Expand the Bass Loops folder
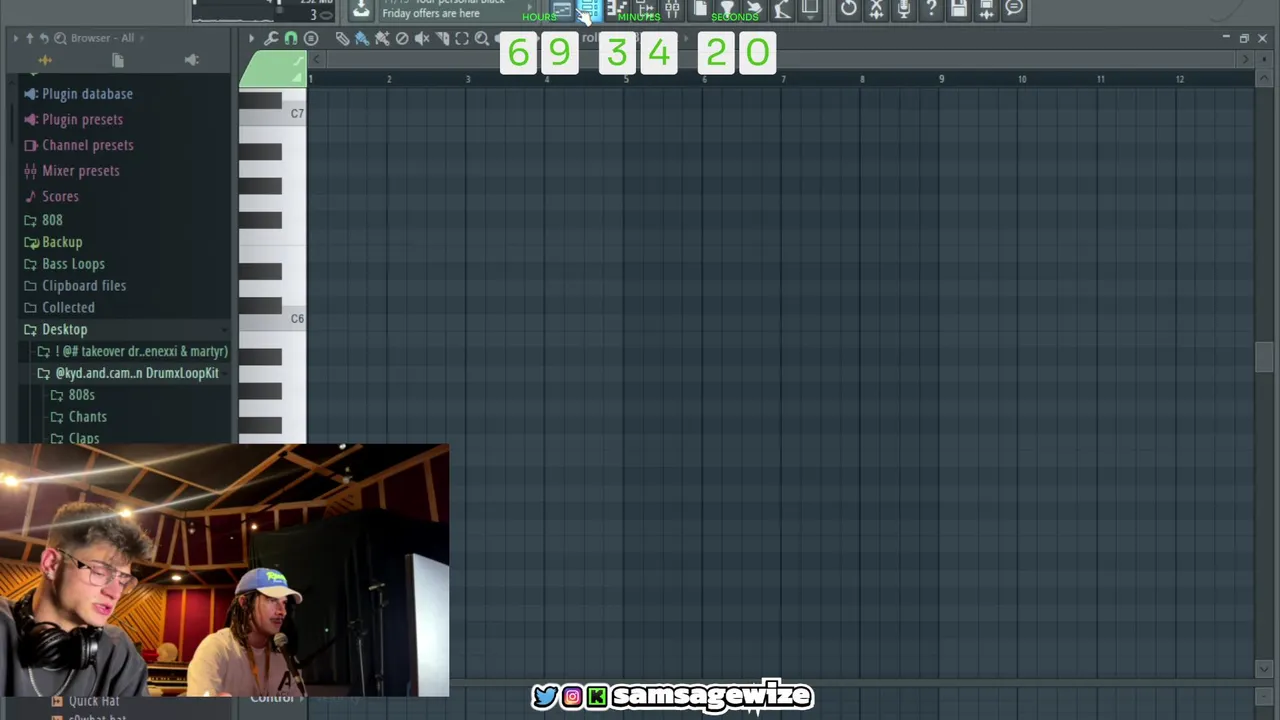The height and width of the screenshot is (720, 1280). click(x=73, y=264)
